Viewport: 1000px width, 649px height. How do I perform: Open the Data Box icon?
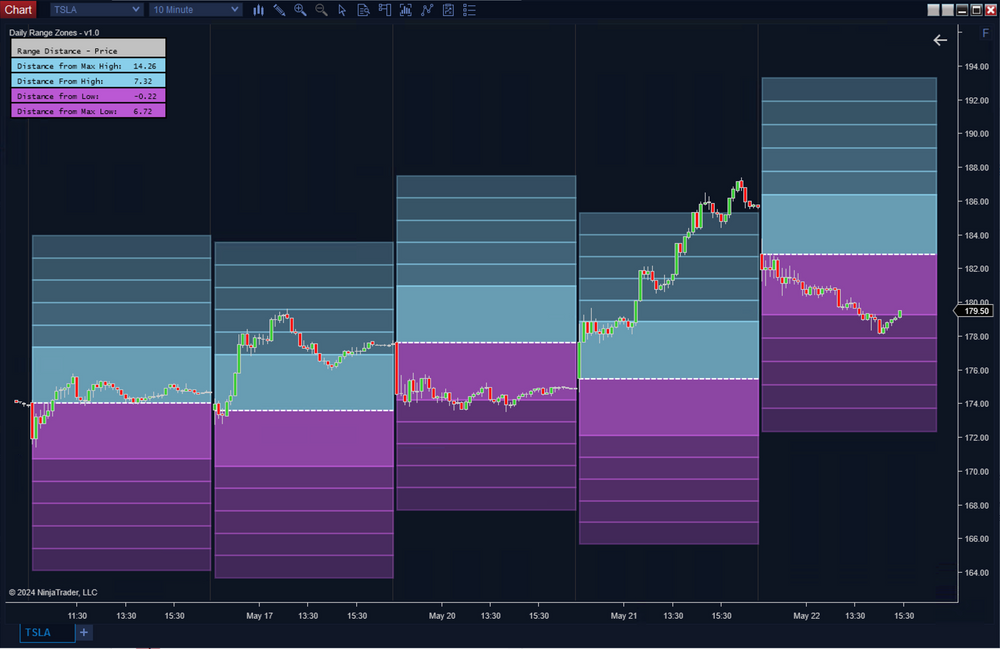[362, 9]
